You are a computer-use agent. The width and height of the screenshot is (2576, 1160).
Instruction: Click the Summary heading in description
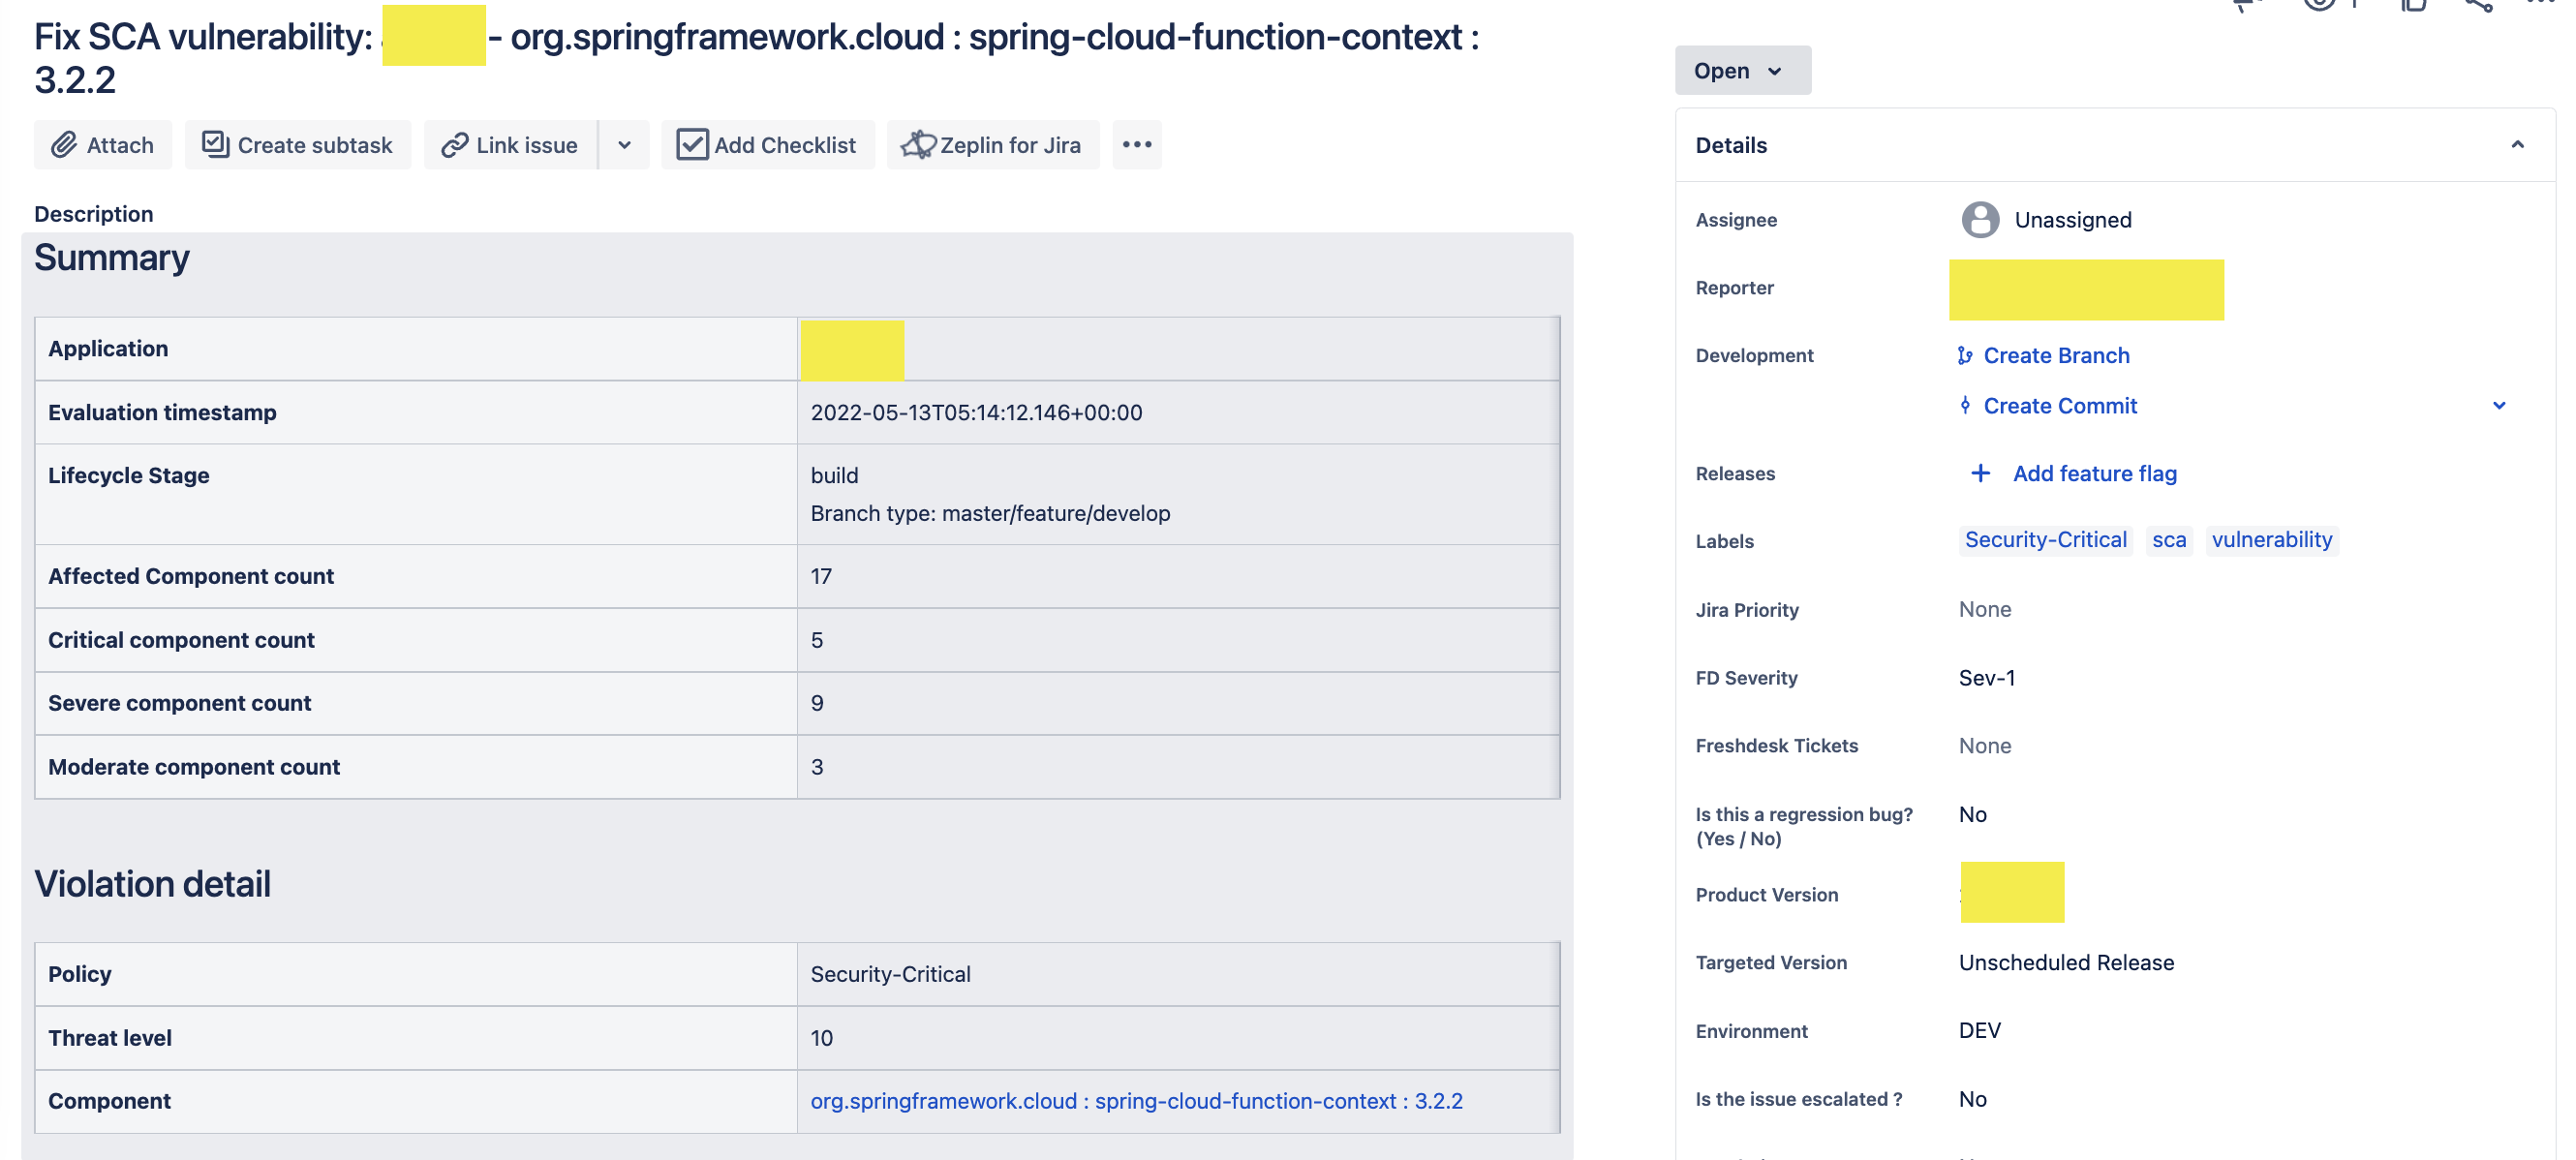pyautogui.click(x=111, y=258)
